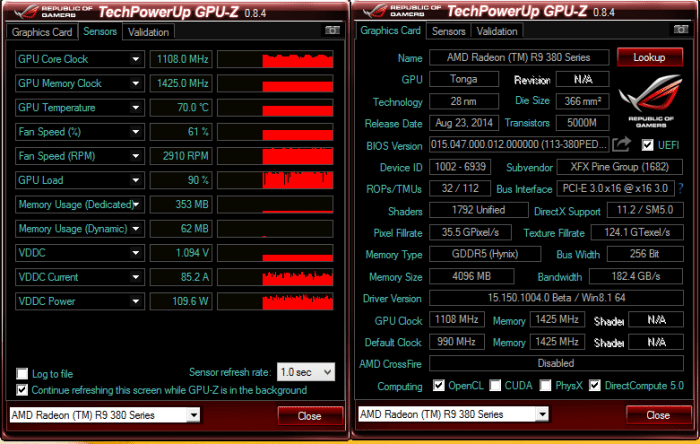Click the XFX Pine Group (1682) subvendor field
This screenshot has width=700, height=444.
pyautogui.click(x=620, y=167)
